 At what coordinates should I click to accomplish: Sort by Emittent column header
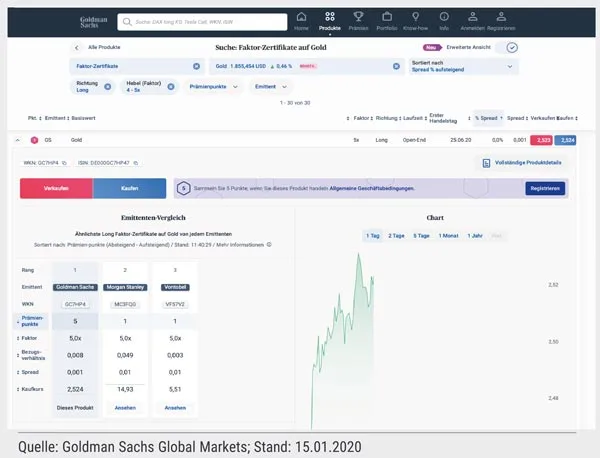pyautogui.click(x=55, y=118)
